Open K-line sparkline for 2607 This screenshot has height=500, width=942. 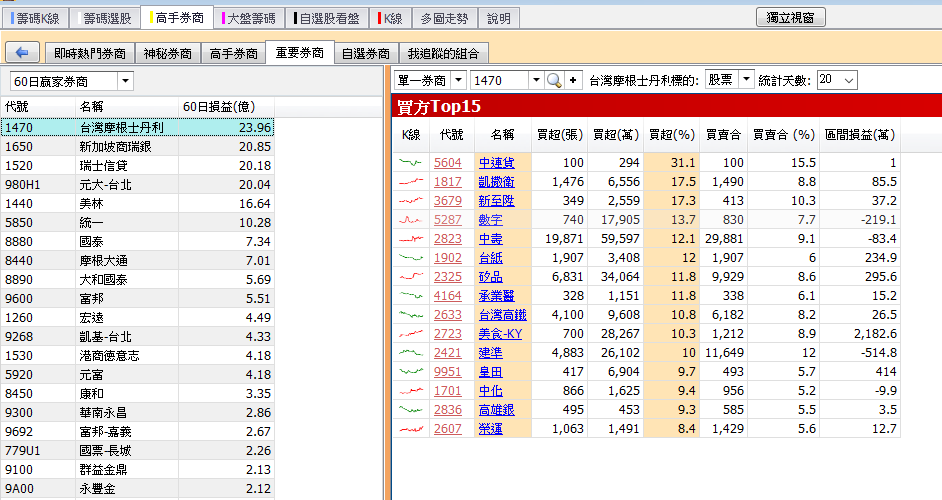pyautogui.click(x=411, y=429)
